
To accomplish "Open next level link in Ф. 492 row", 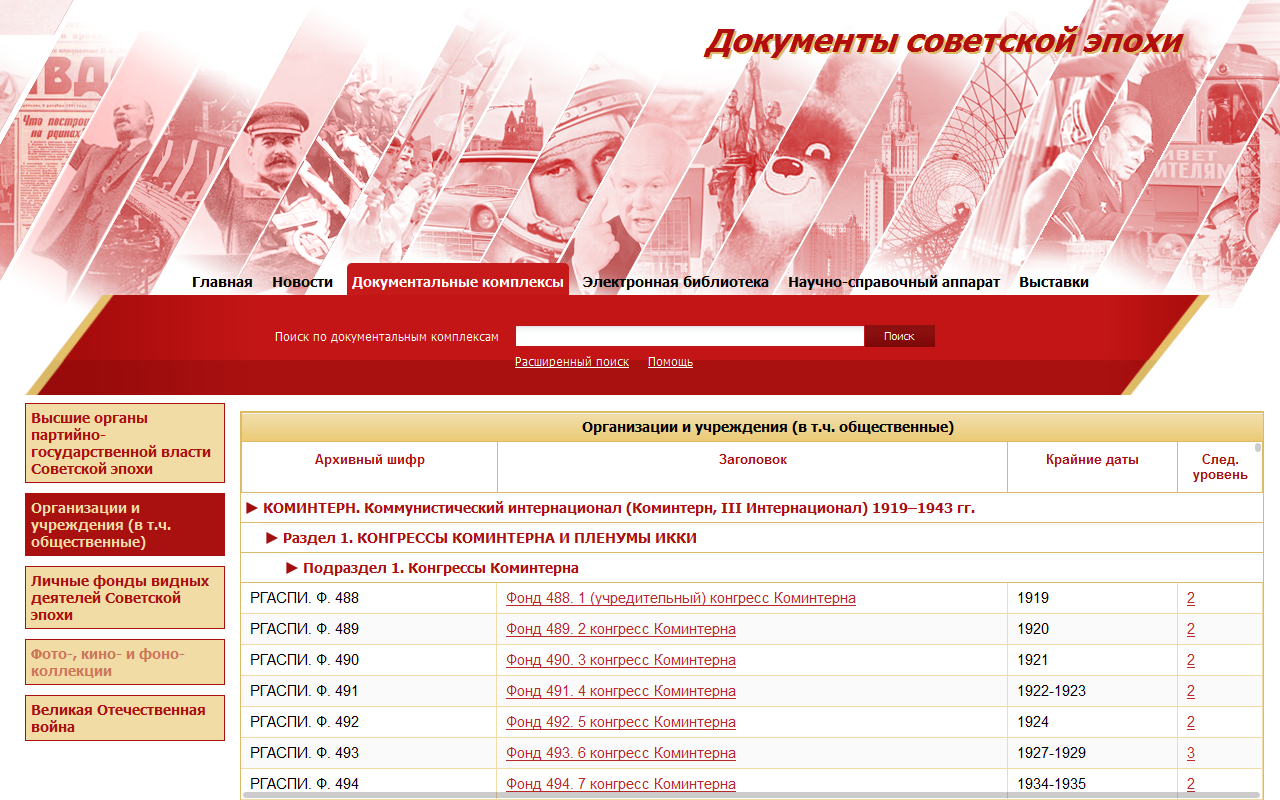I will (x=1191, y=722).
